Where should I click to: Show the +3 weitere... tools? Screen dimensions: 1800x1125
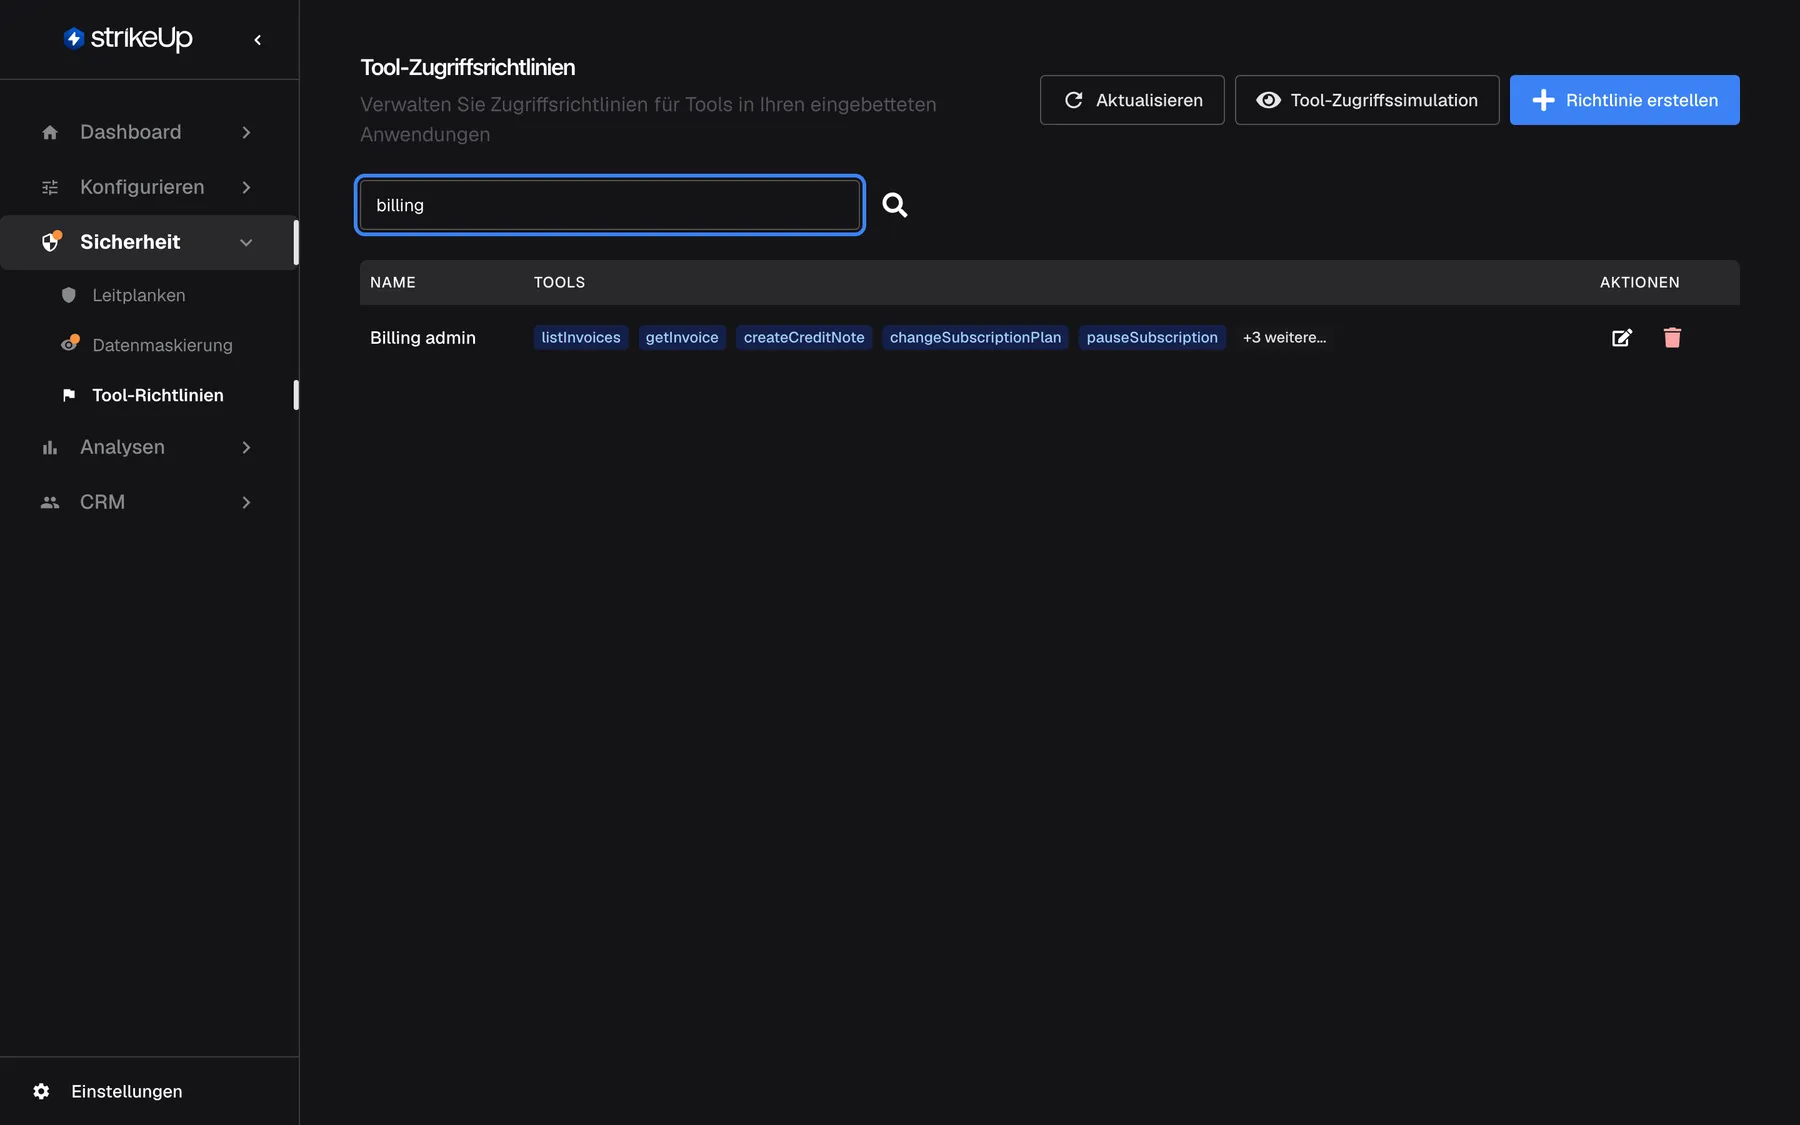click(x=1284, y=338)
